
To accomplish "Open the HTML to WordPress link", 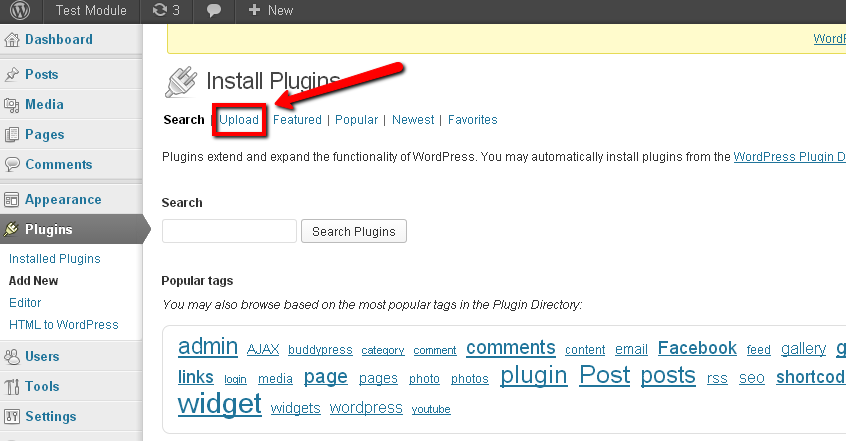I will [64, 325].
